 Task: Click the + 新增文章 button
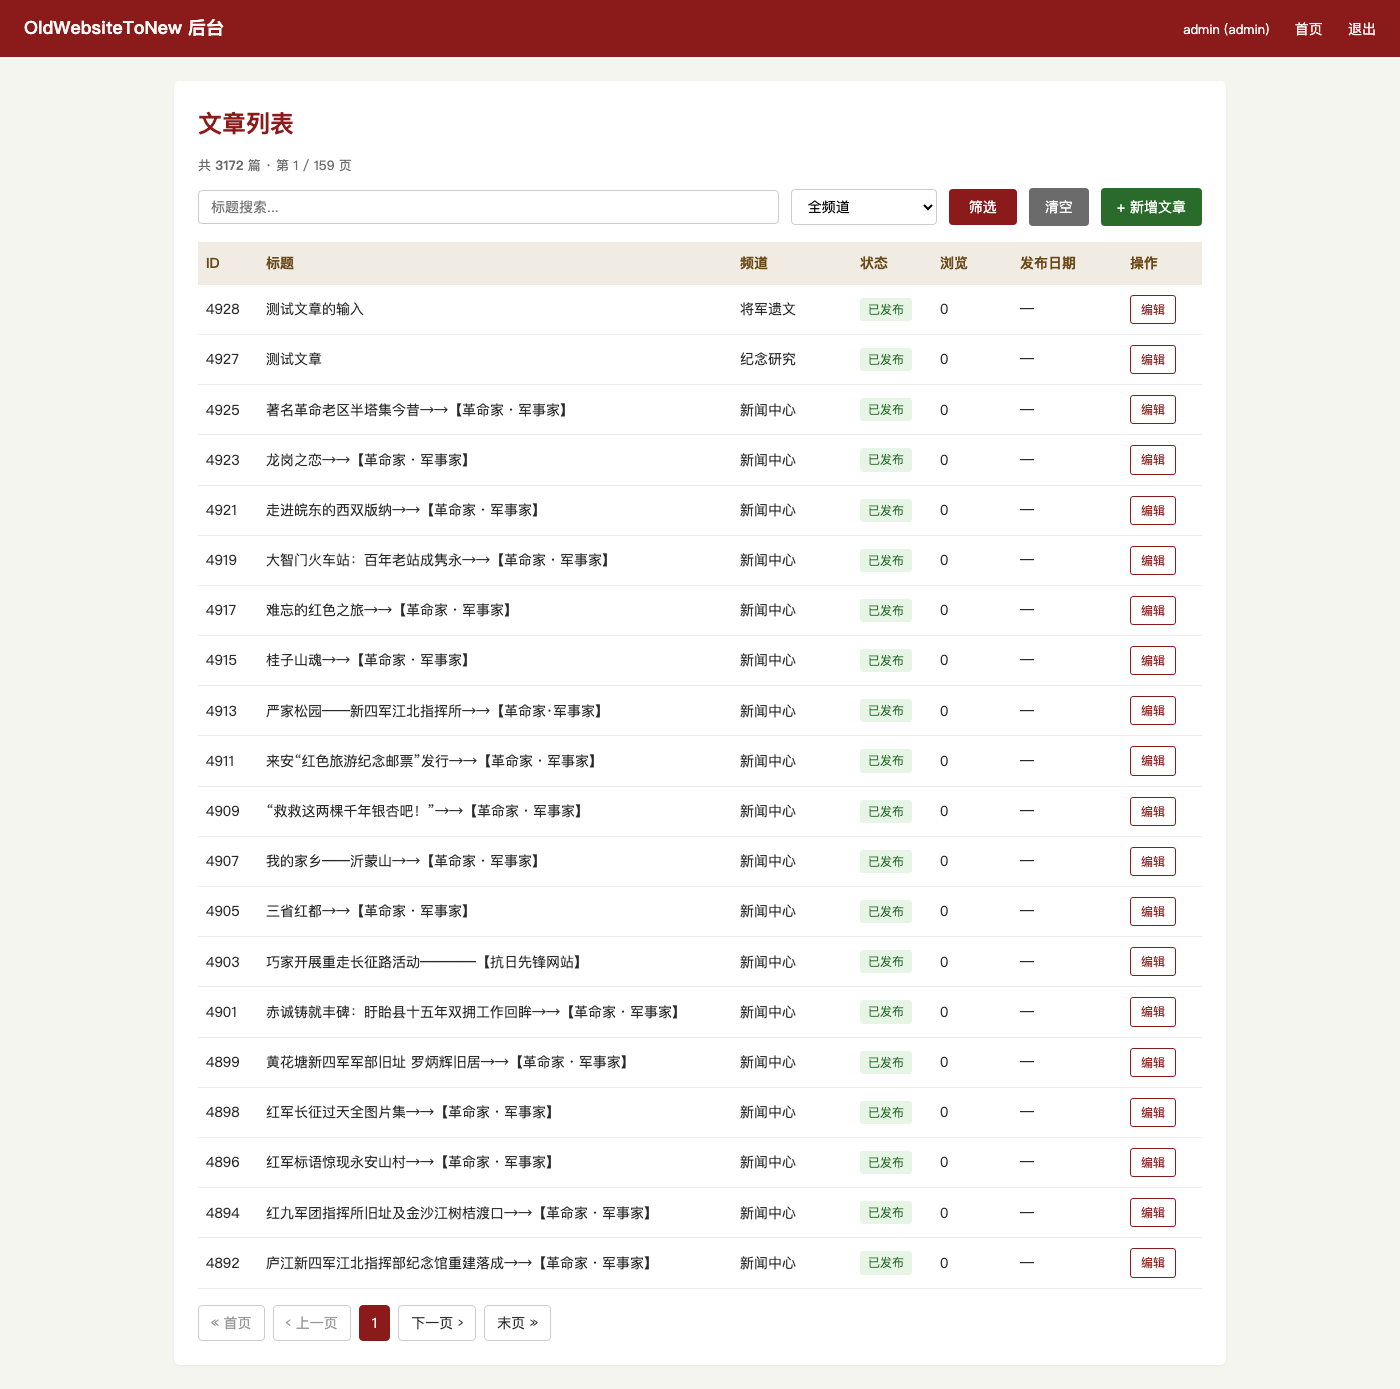pos(1151,207)
